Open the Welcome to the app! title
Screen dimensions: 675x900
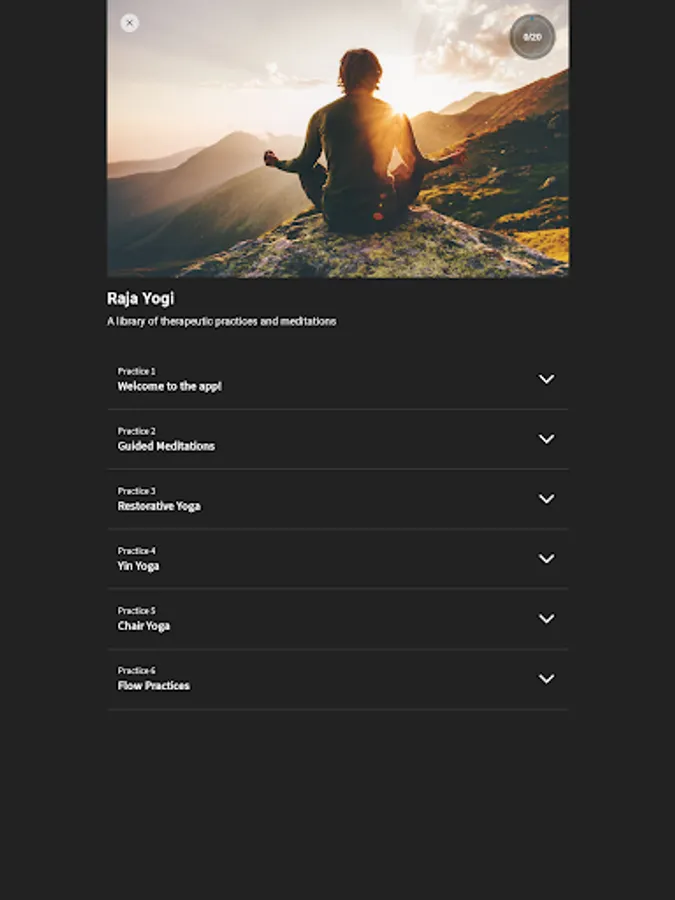point(169,386)
